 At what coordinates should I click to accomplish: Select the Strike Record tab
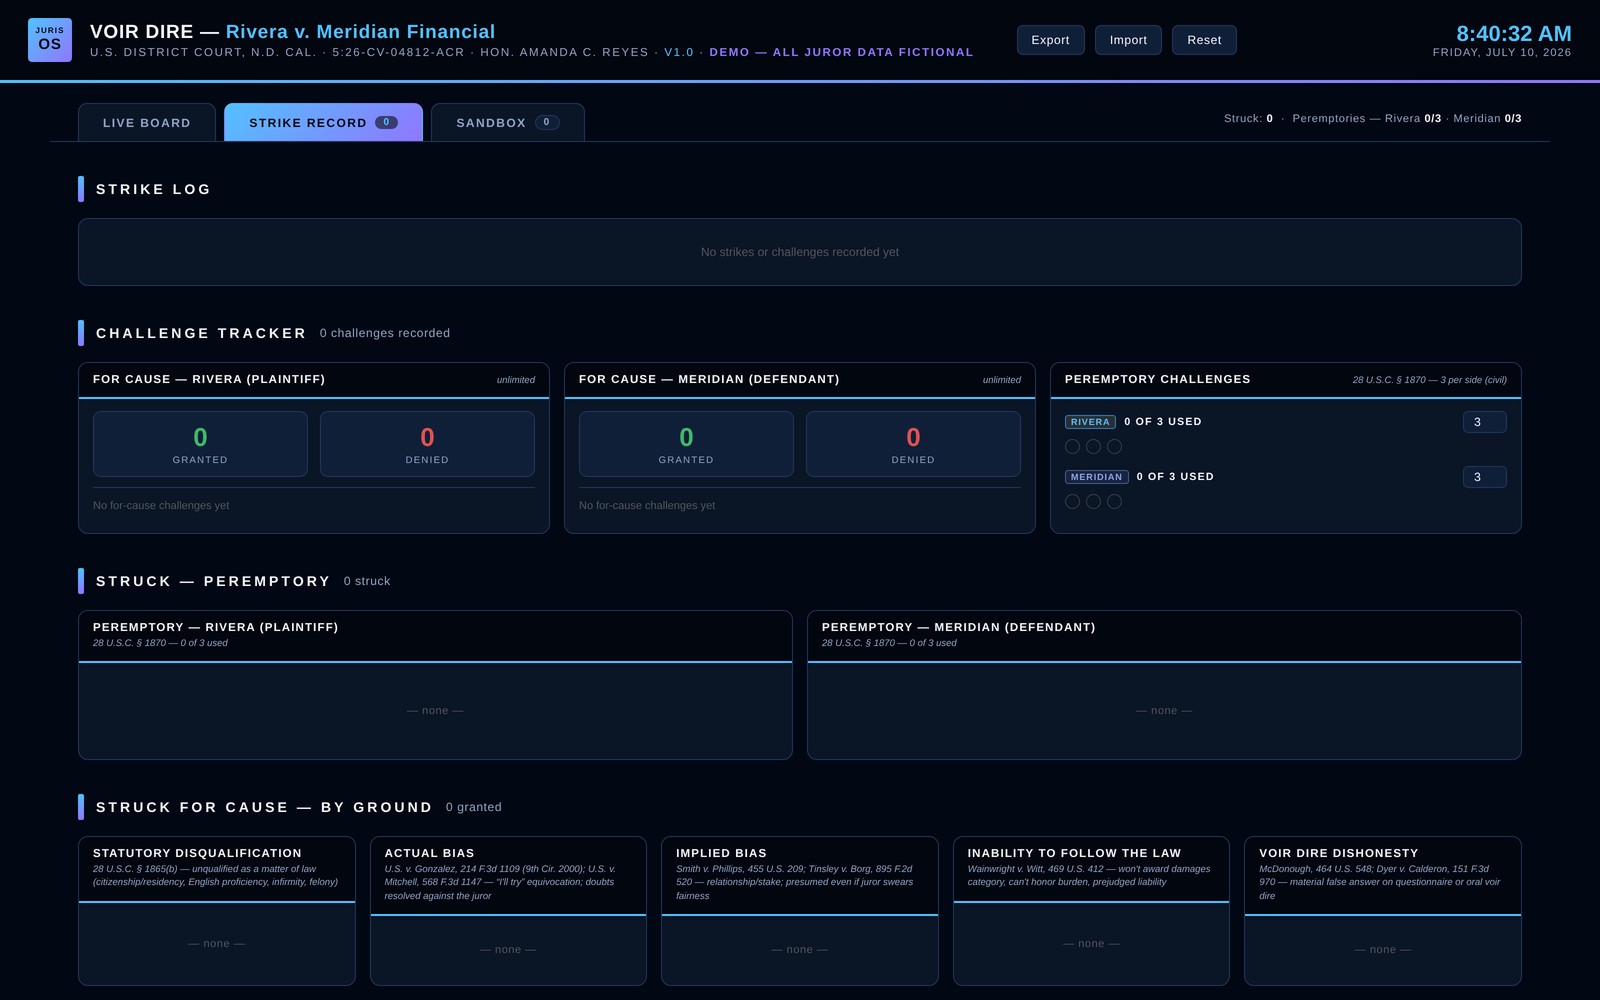click(323, 122)
